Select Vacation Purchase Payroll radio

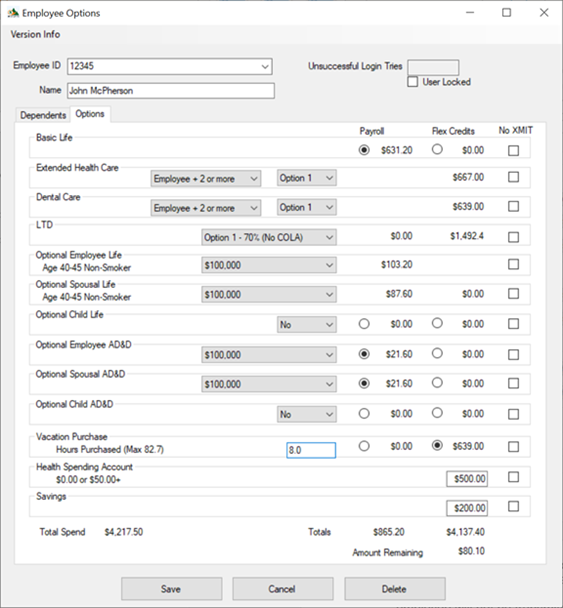(x=364, y=446)
